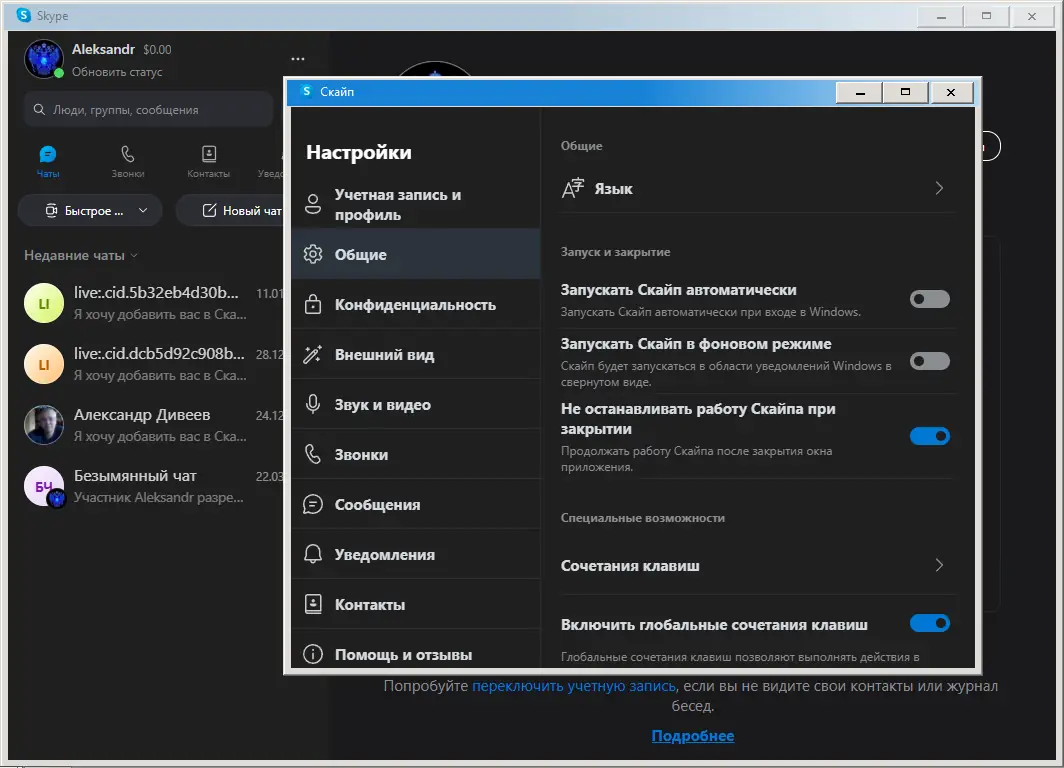Toggle 'Запускать Скайп автоматически' switch
This screenshot has height=768, width=1064.
coord(930,299)
